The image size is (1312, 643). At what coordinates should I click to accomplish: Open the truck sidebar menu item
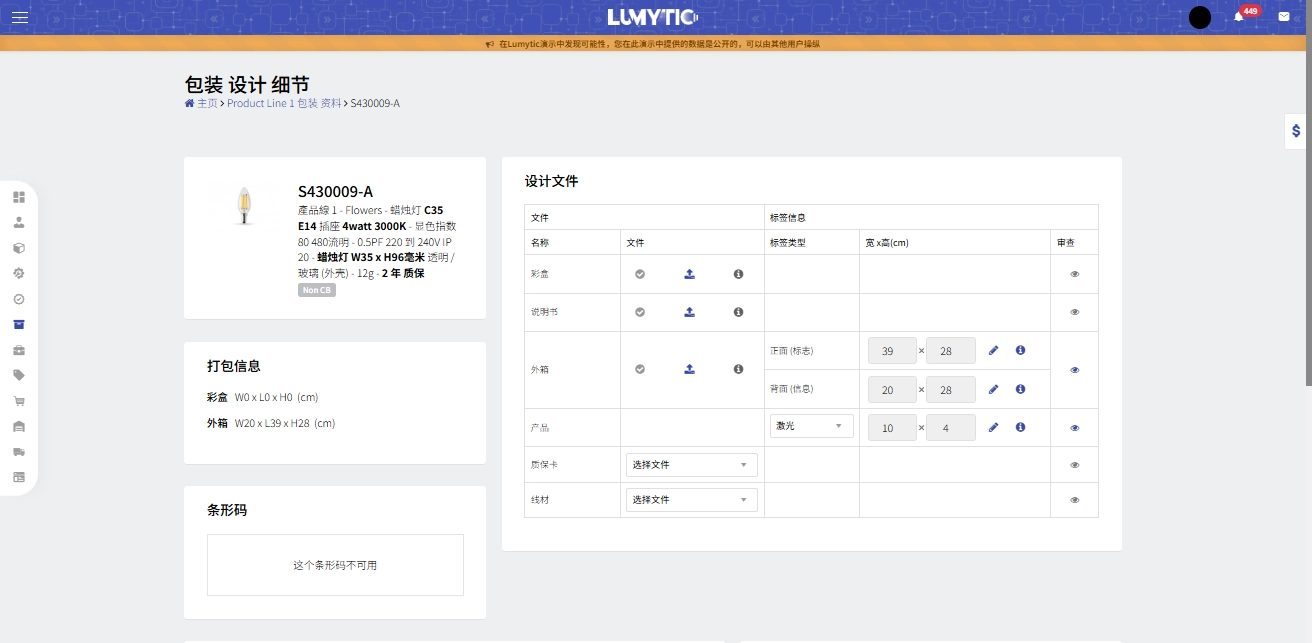[x=19, y=452]
